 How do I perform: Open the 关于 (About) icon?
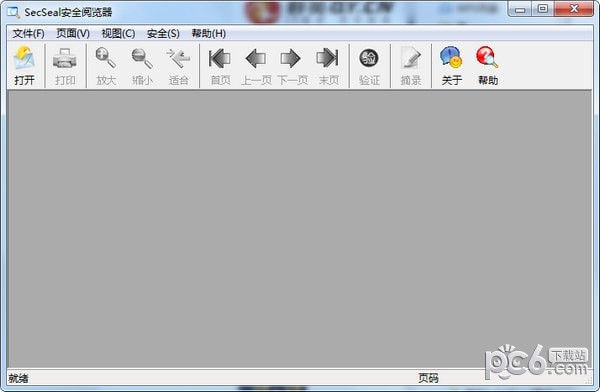(x=451, y=57)
